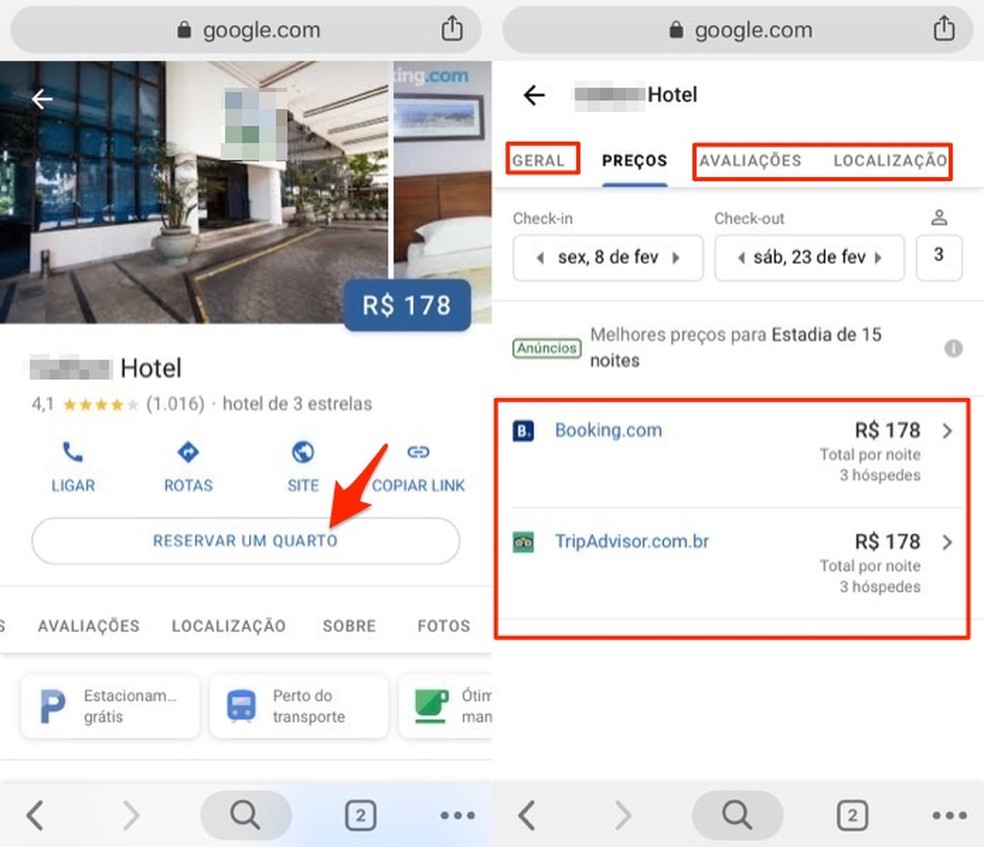Open search using the magnifier icon
This screenshot has width=984, height=847.
(245, 814)
